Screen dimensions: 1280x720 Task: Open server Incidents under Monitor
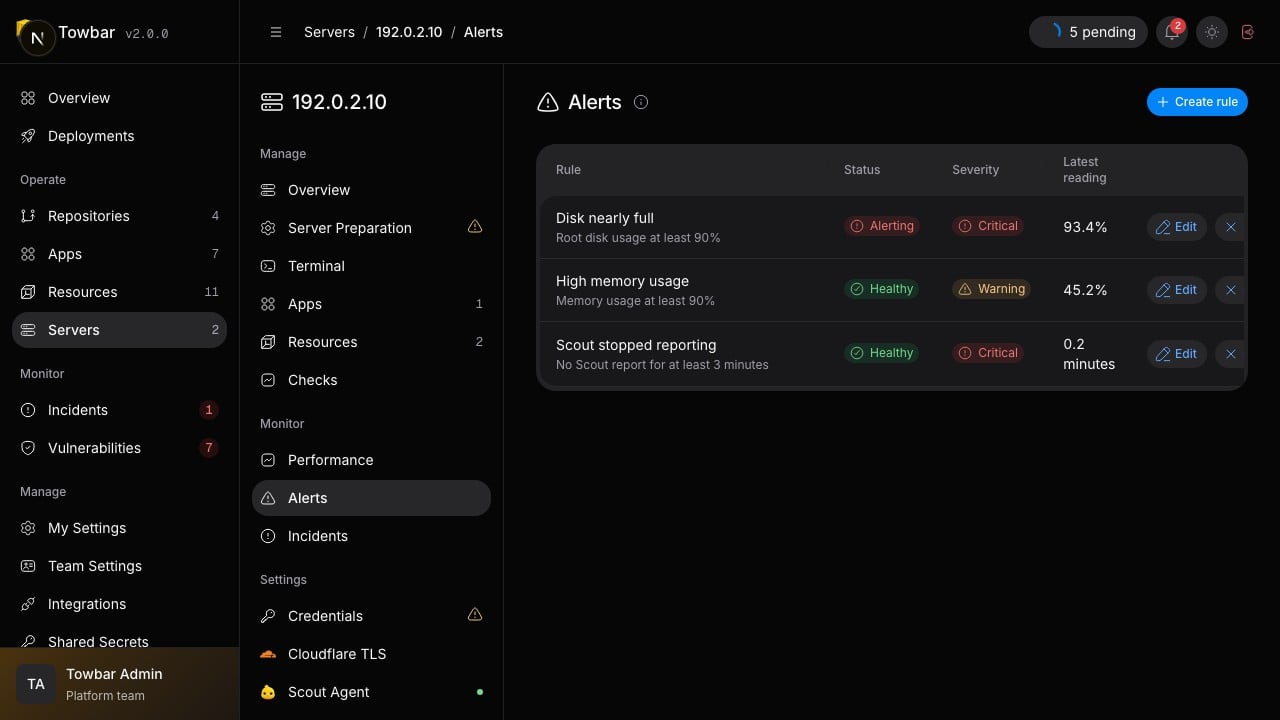371,536
